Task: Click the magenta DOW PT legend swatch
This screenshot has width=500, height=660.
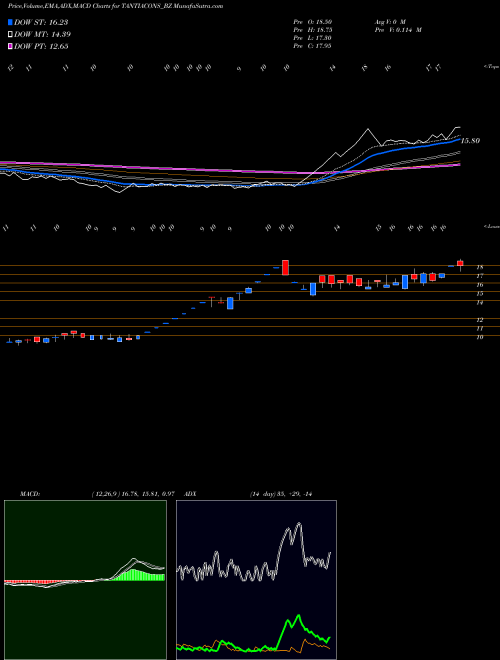Action: [x=11, y=46]
